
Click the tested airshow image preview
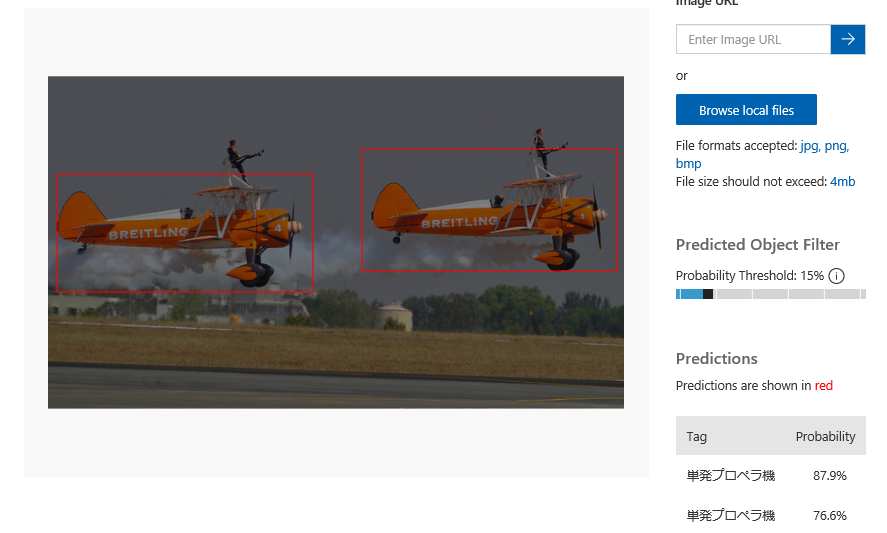pos(336,242)
